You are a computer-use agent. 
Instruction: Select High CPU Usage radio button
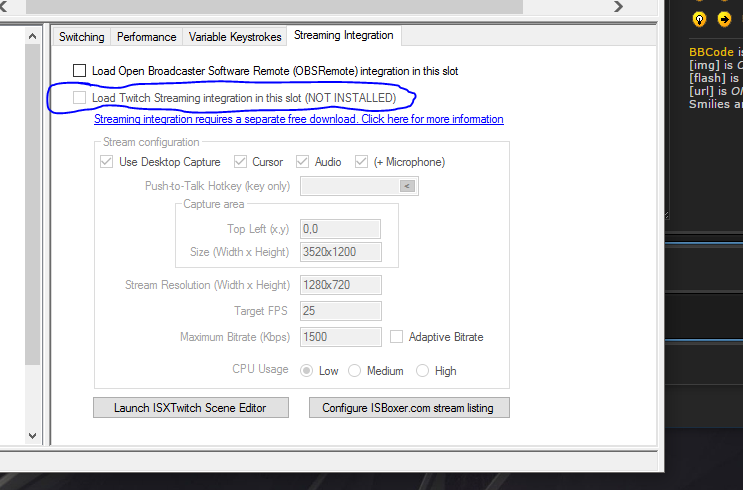pos(422,371)
